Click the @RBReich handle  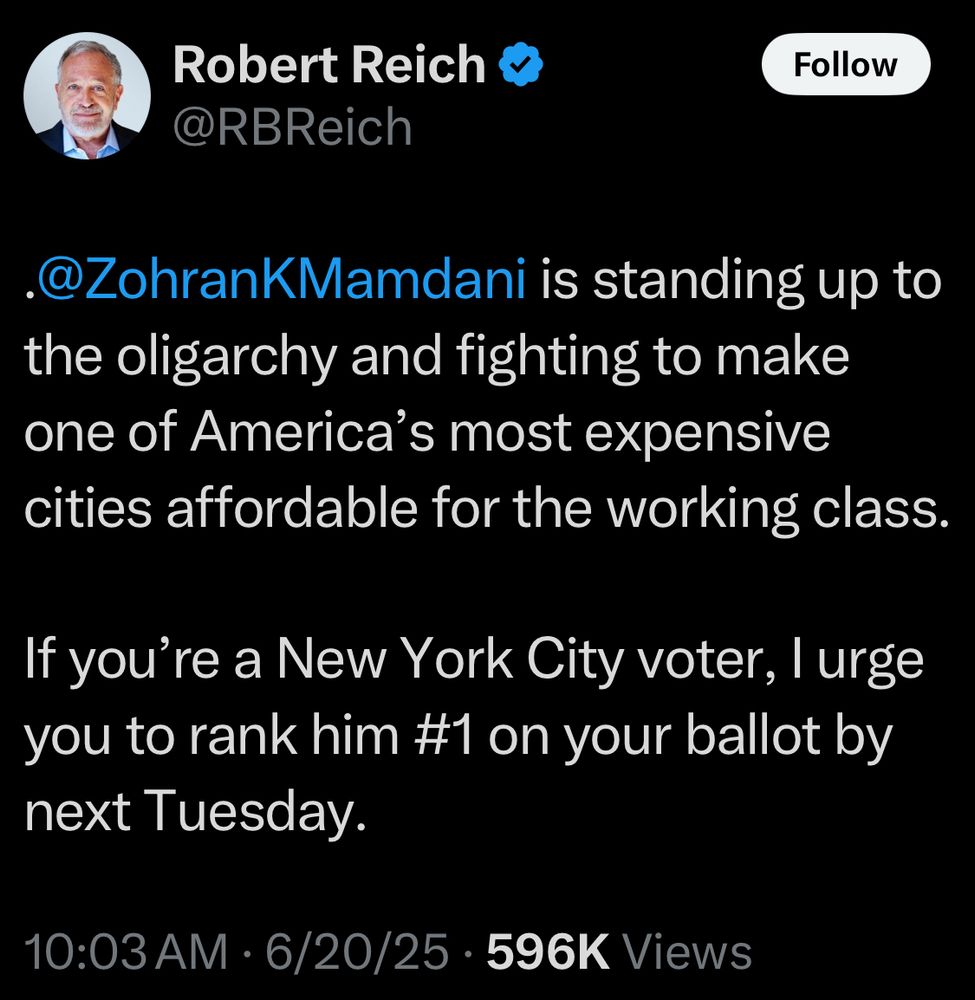point(290,125)
